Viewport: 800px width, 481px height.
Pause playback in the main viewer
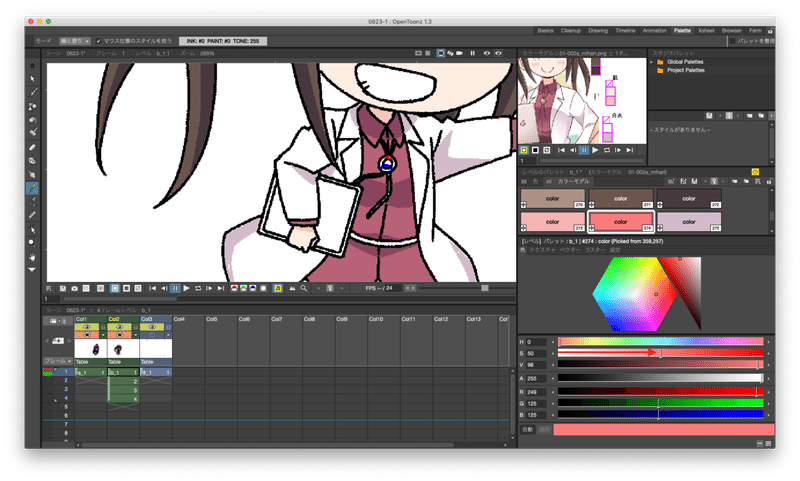(x=175, y=289)
